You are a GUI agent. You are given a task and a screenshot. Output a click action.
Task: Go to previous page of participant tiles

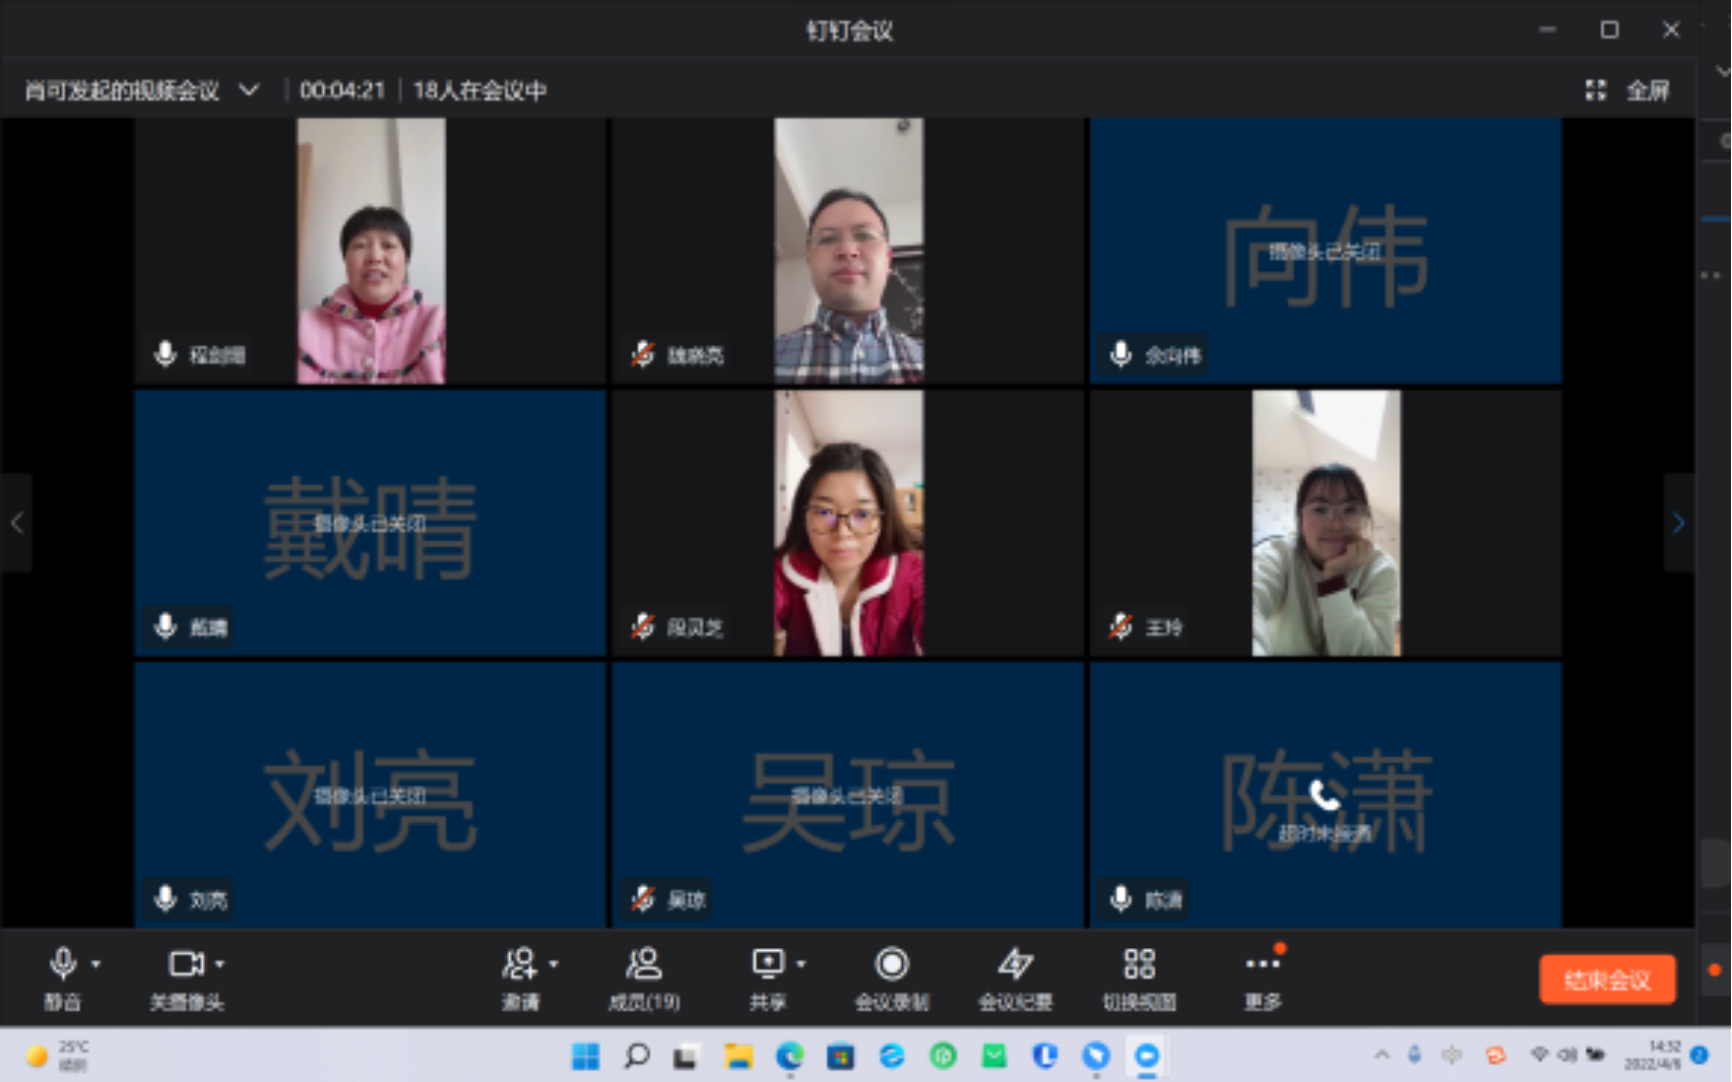16,522
